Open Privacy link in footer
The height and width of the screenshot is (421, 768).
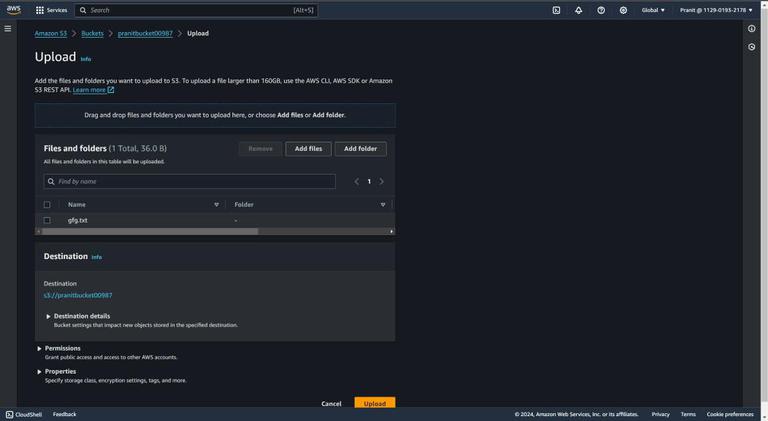point(660,414)
